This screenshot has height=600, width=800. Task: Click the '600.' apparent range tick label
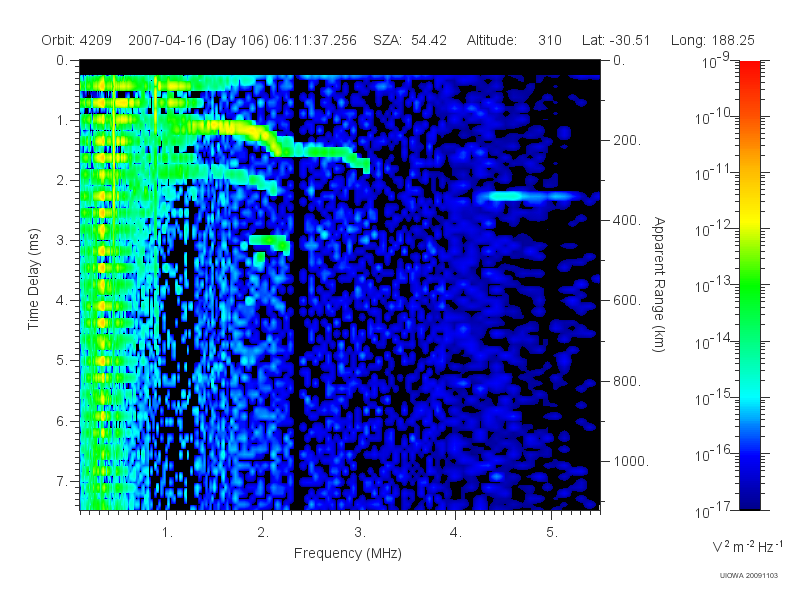627,301
